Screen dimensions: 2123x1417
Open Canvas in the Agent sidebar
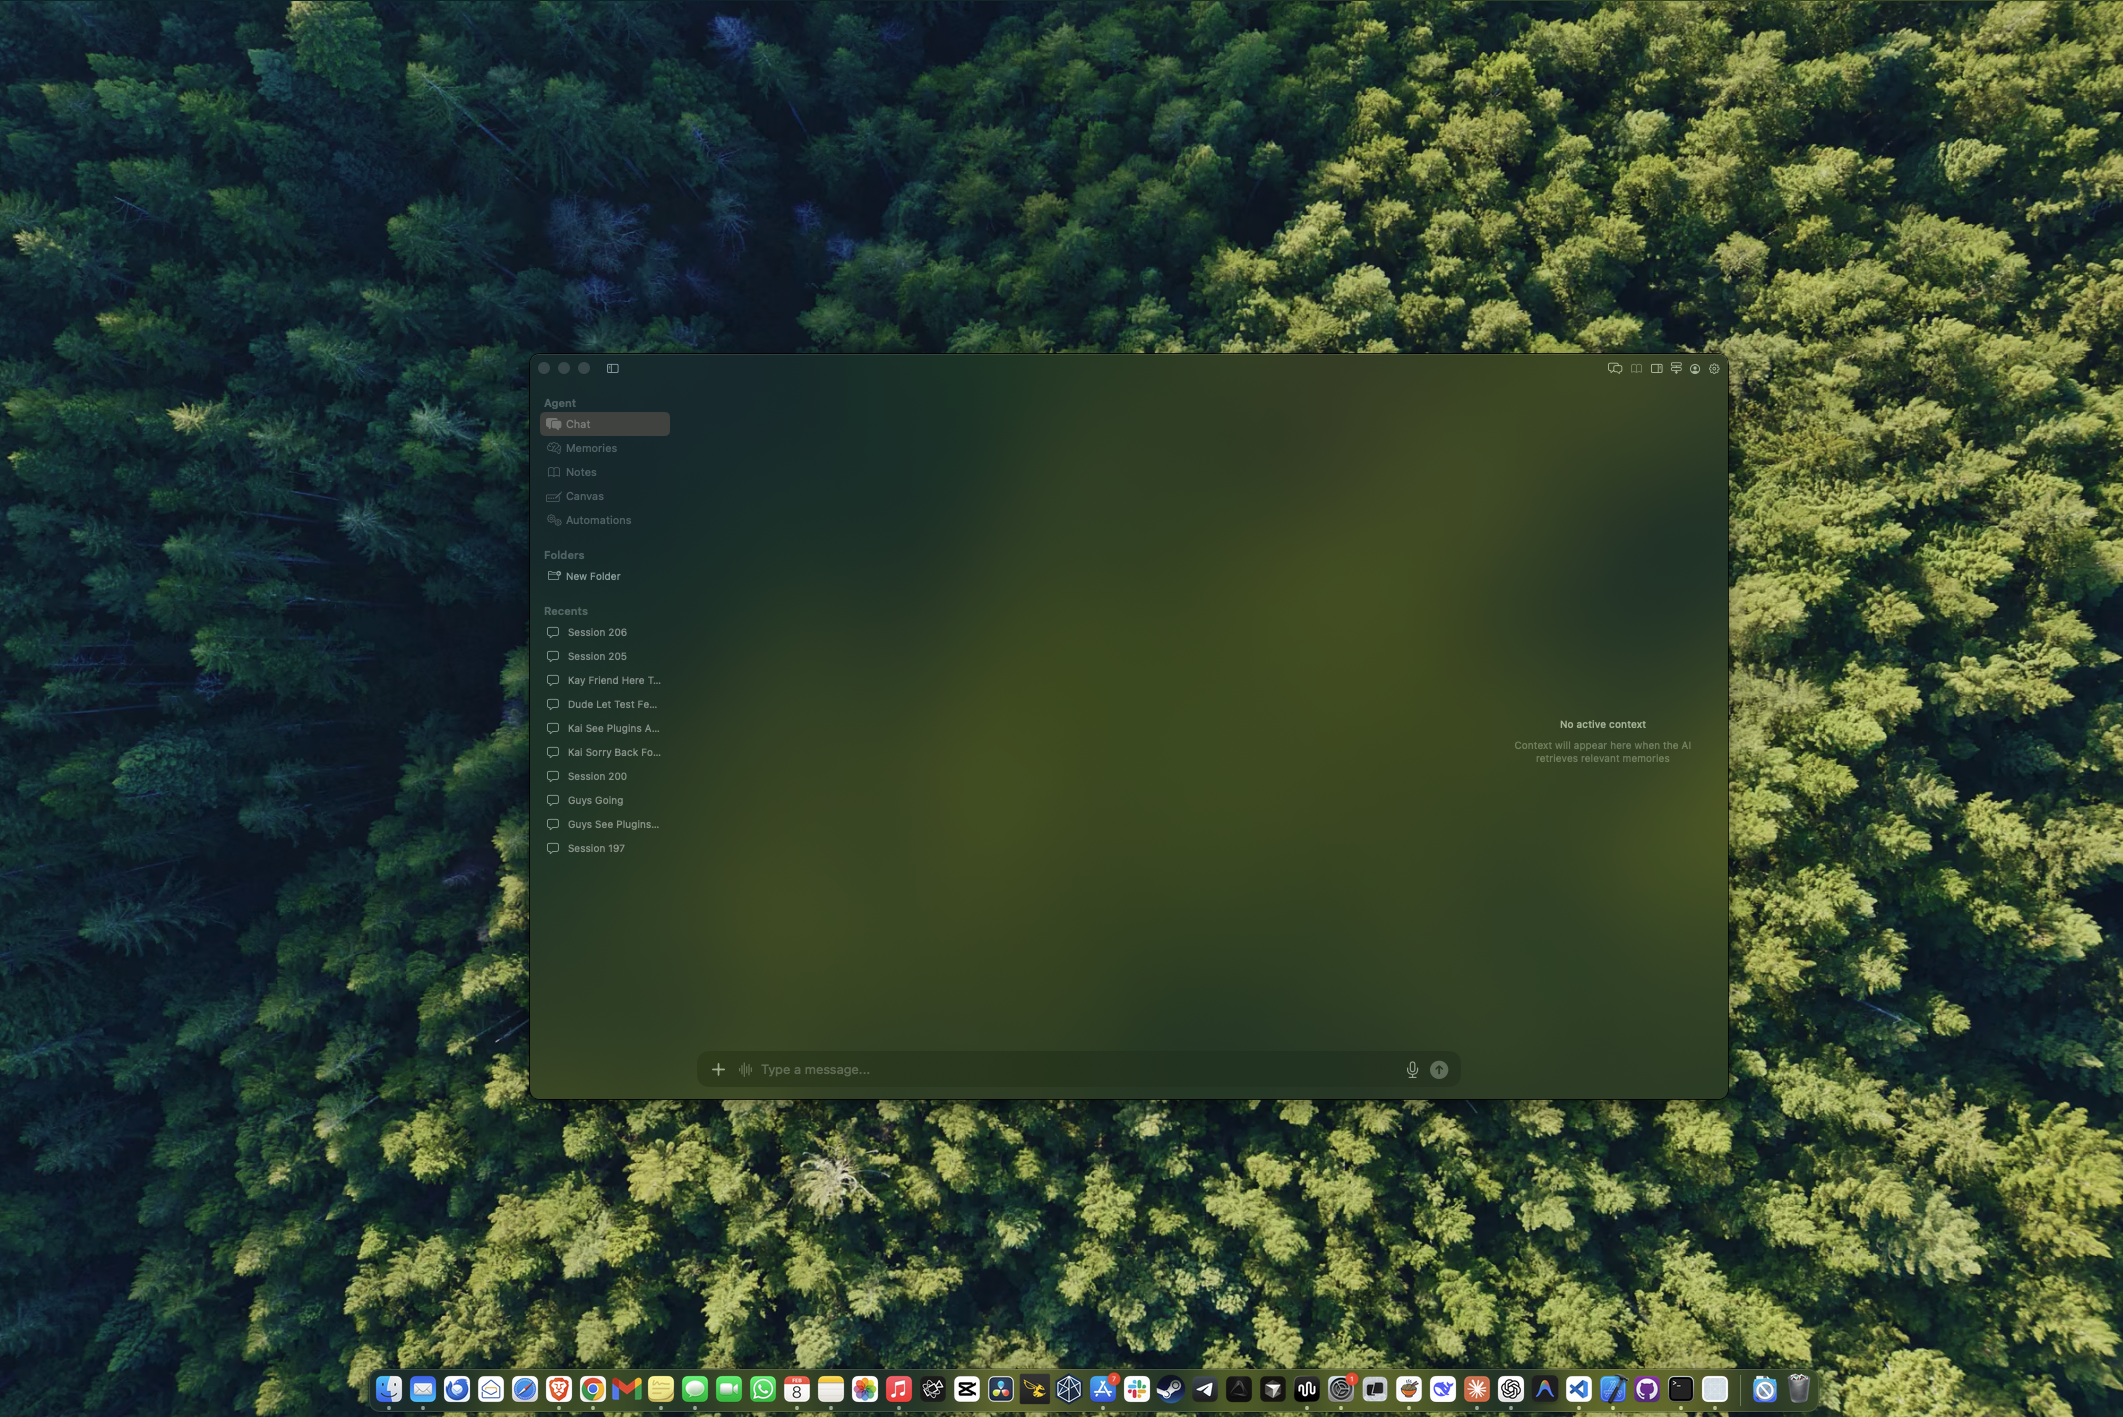point(584,496)
